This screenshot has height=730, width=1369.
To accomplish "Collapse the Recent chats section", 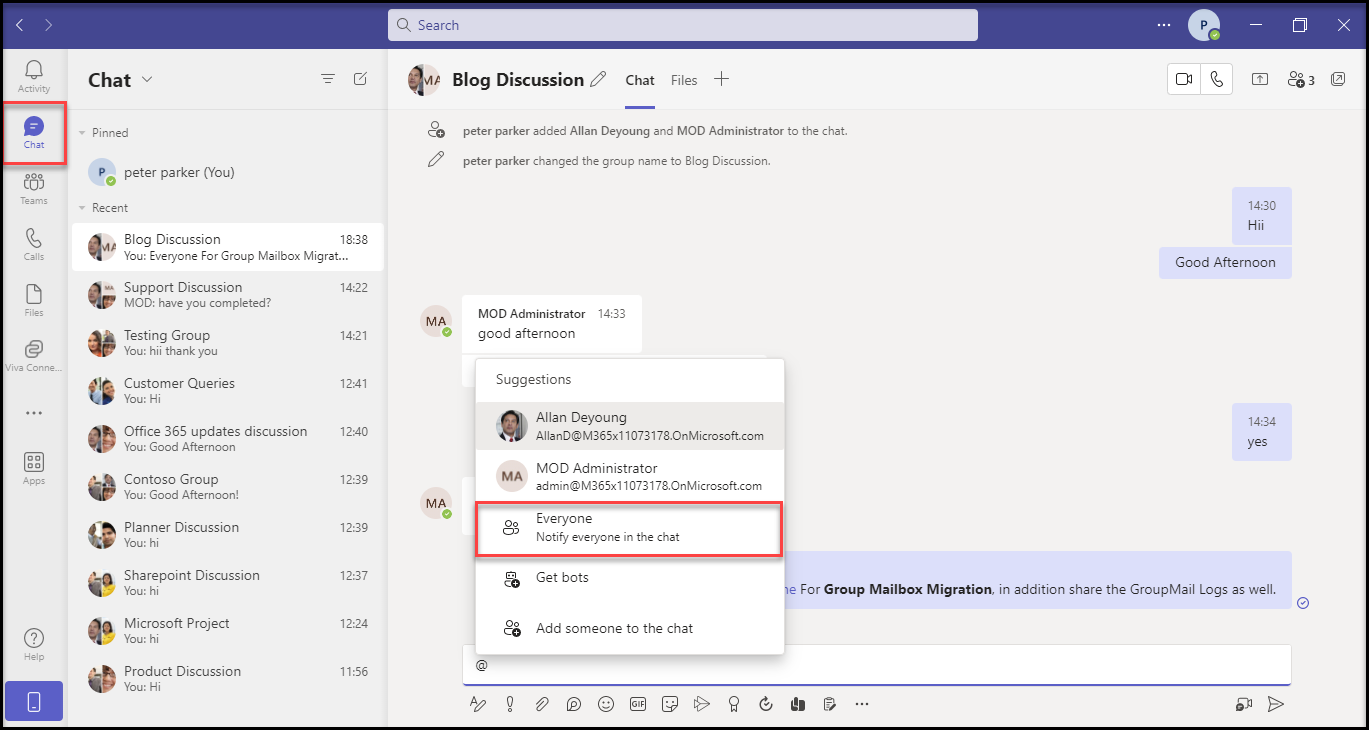I will point(82,208).
